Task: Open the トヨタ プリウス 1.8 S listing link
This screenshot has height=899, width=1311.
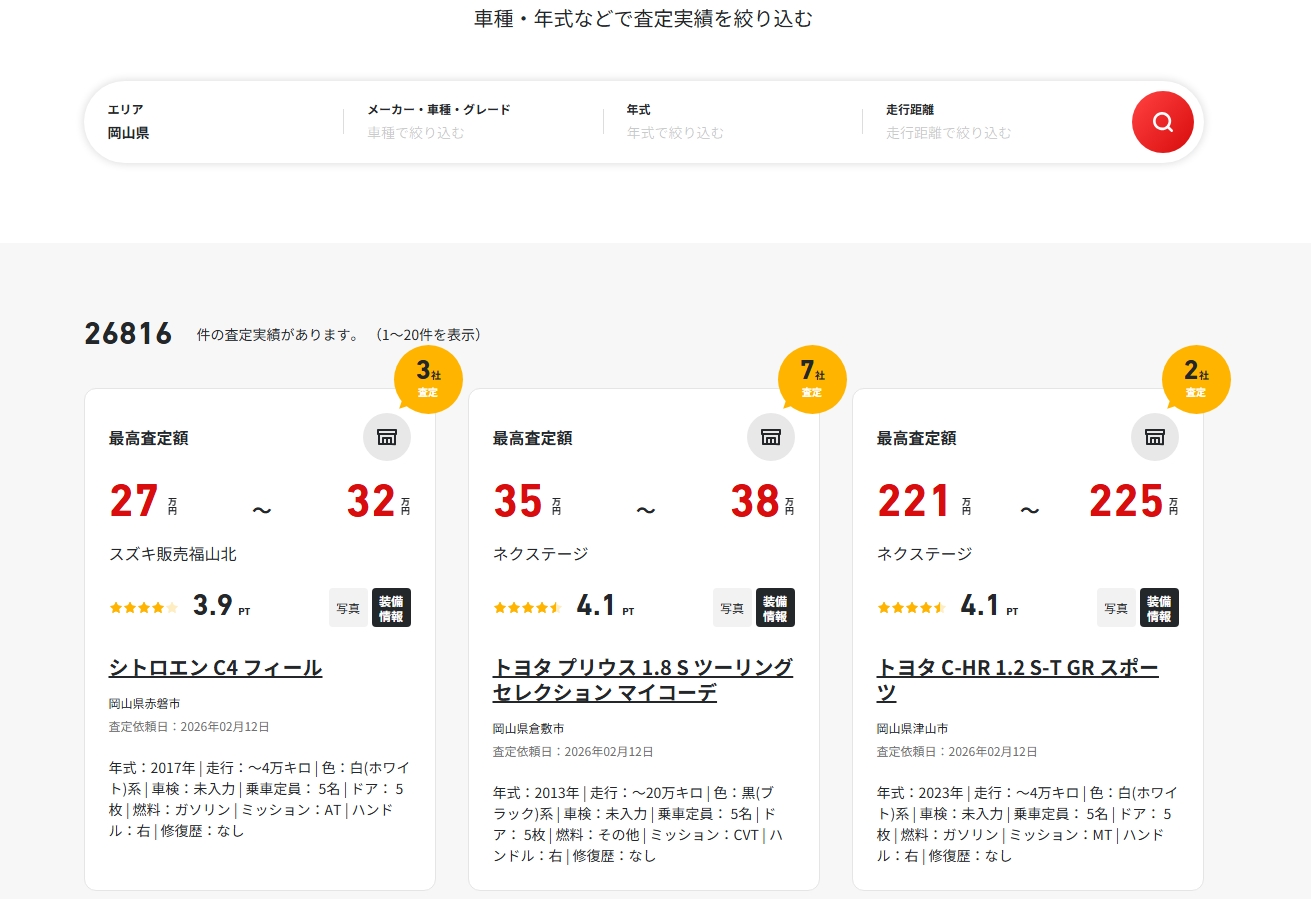Action: pyautogui.click(x=642, y=680)
